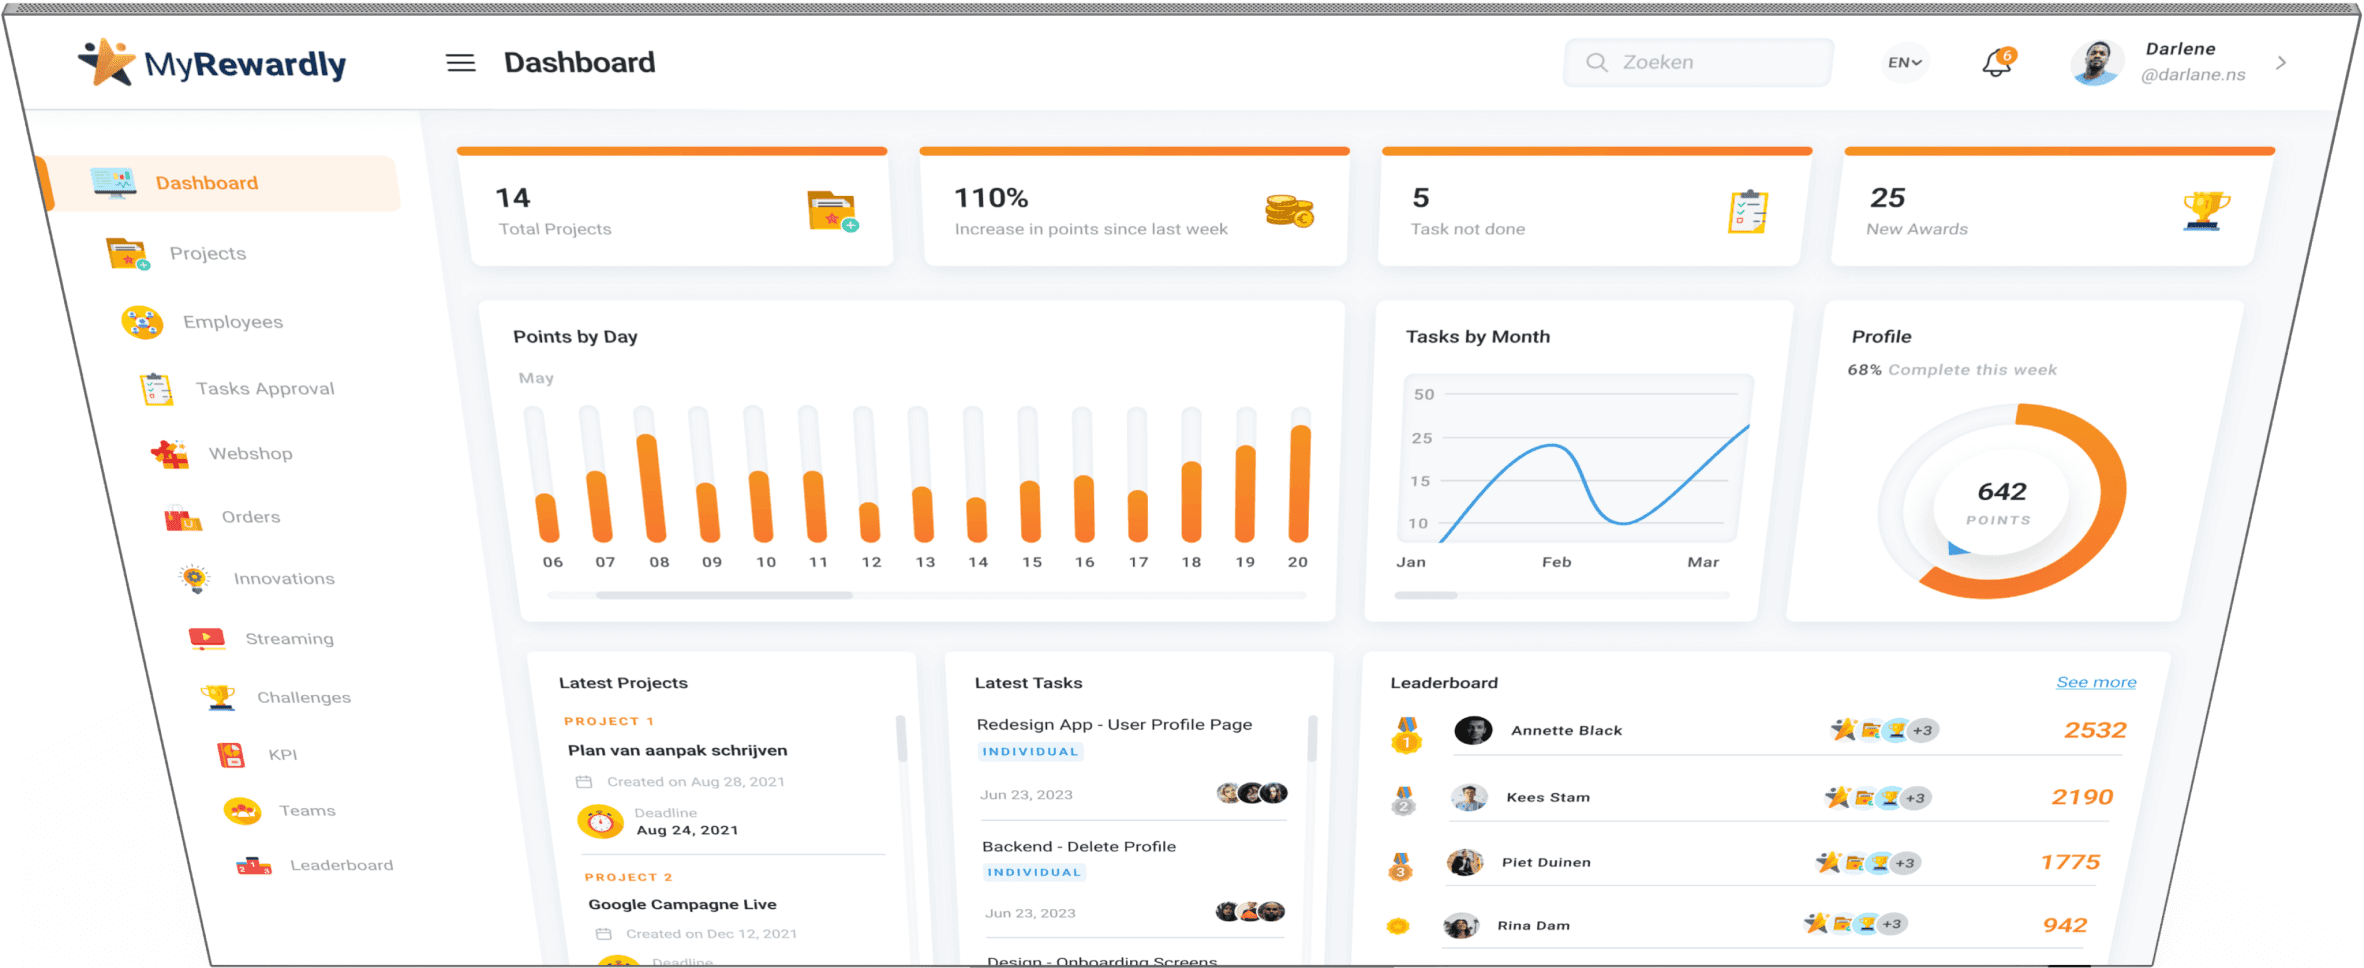Image resolution: width=2364 pixels, height=968 pixels.
Task: Open Plan van aanpak schrijven project
Action: coord(677,750)
